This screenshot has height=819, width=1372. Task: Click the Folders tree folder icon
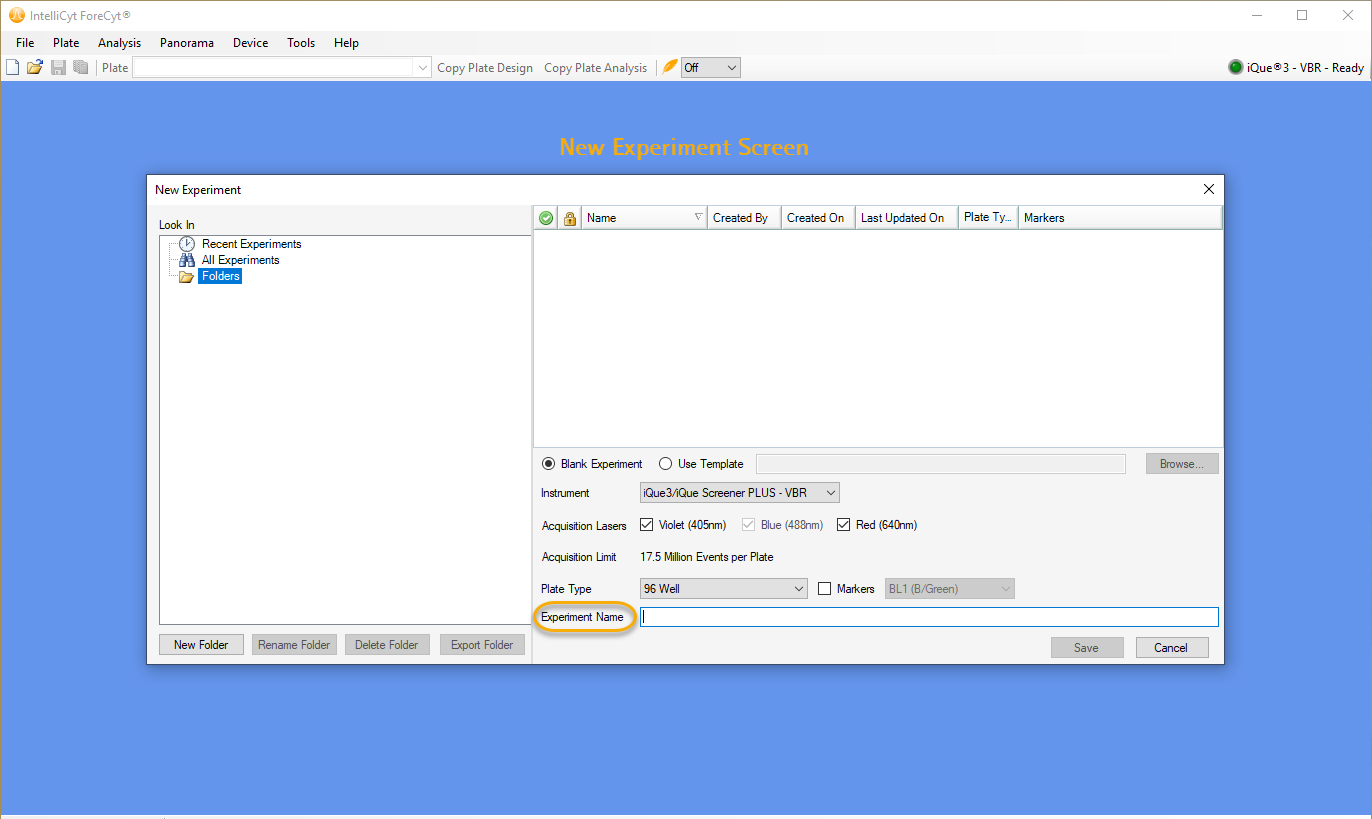click(x=186, y=277)
